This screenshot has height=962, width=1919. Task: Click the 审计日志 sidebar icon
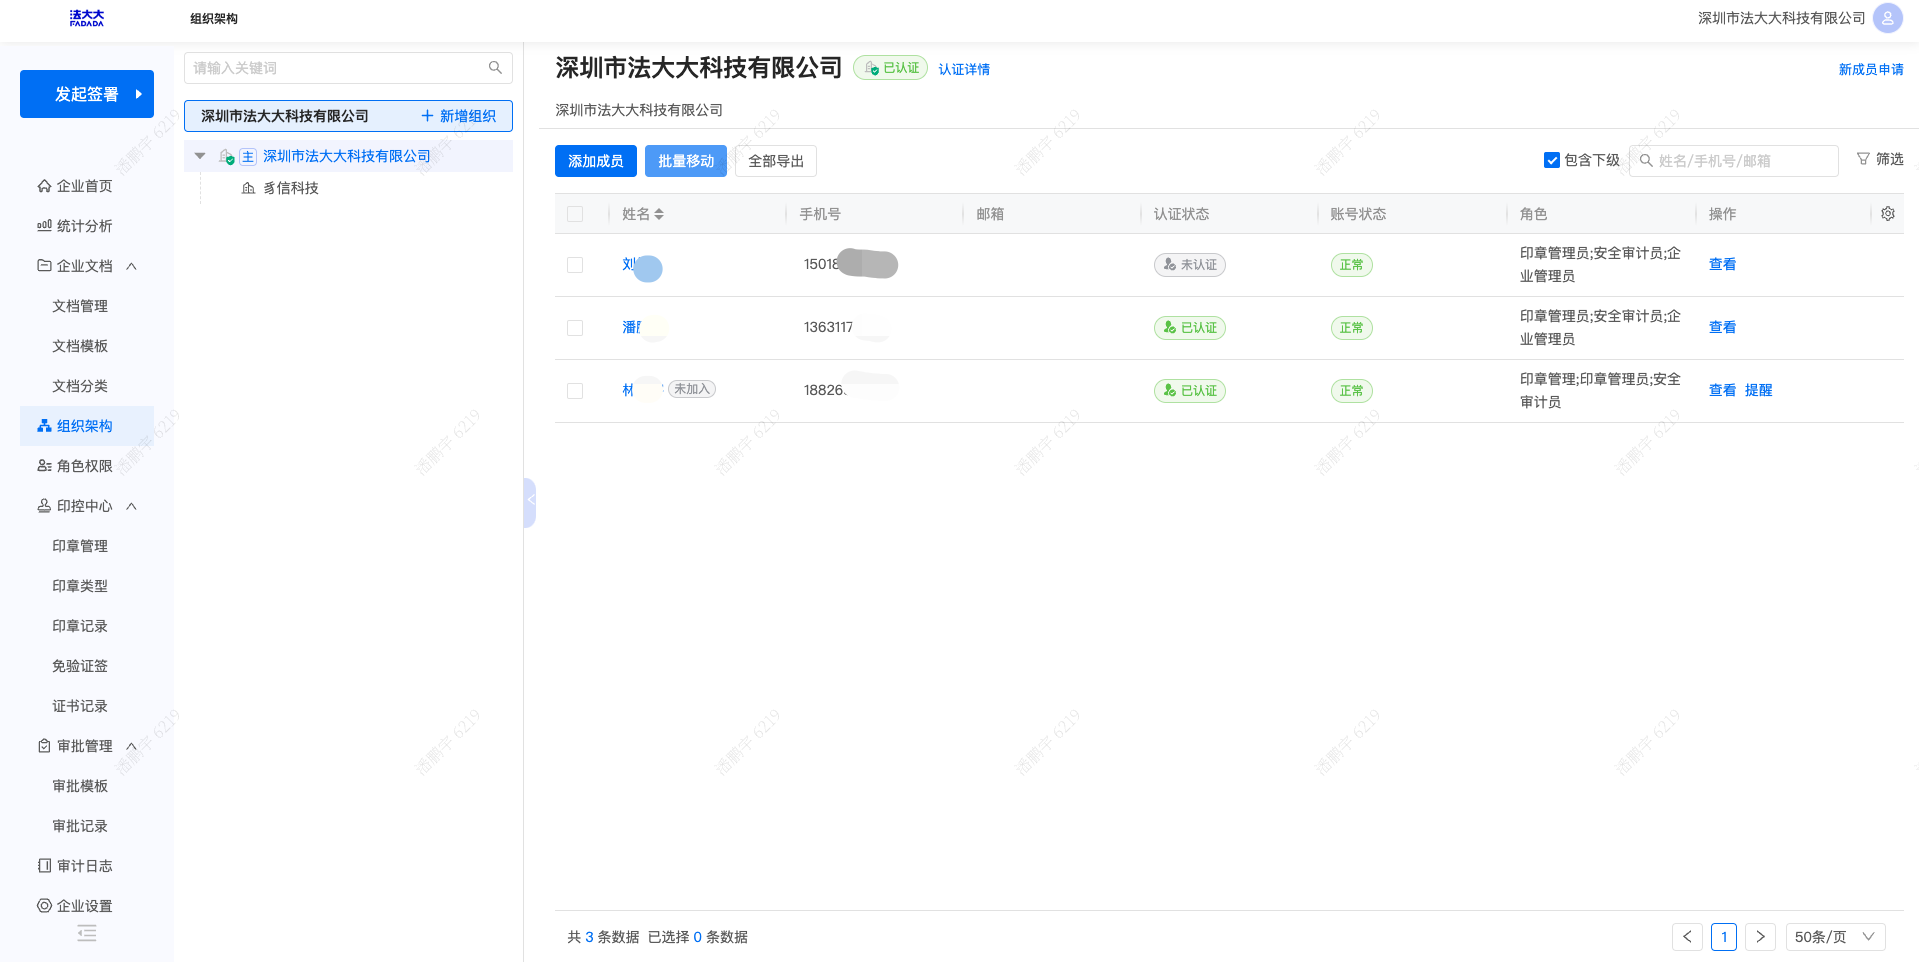[44, 866]
